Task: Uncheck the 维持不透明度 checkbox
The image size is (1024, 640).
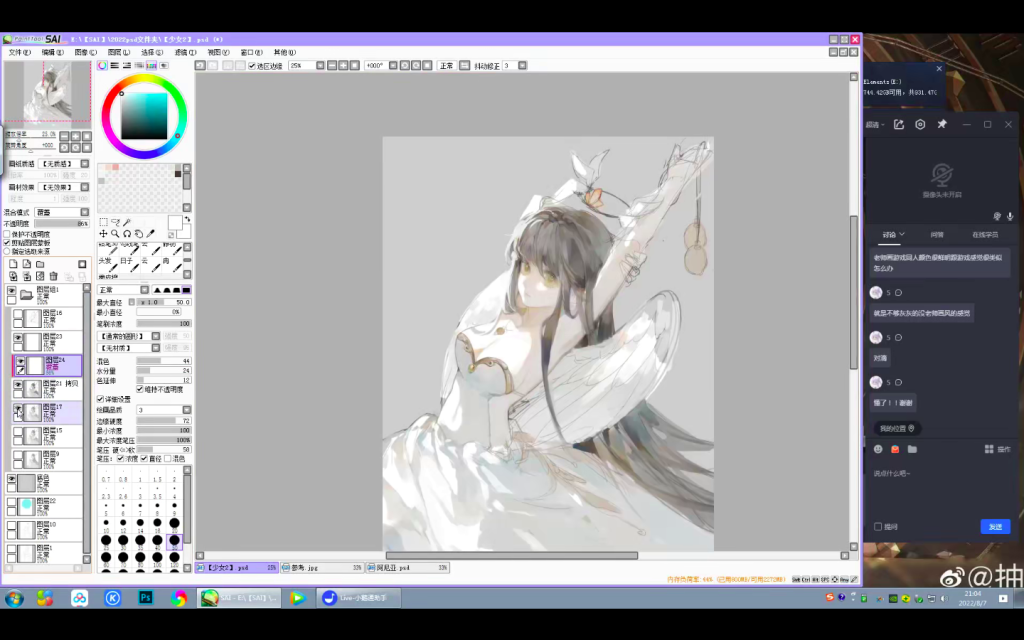Action: [139, 389]
